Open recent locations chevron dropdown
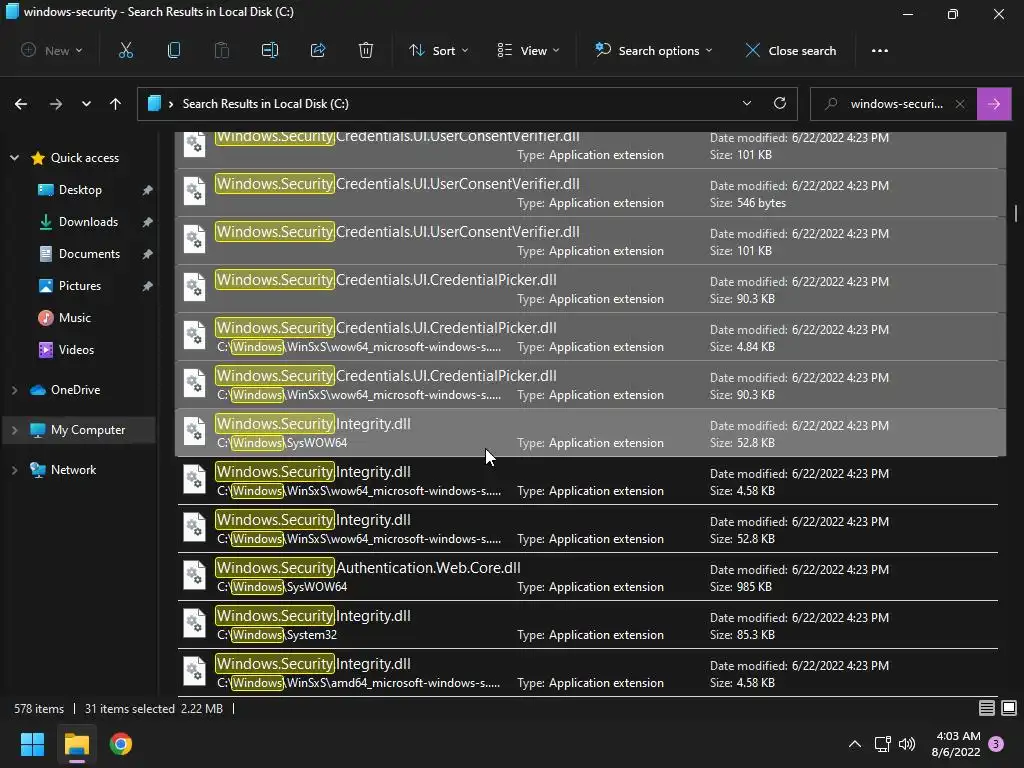The width and height of the screenshot is (1024, 768). point(86,104)
